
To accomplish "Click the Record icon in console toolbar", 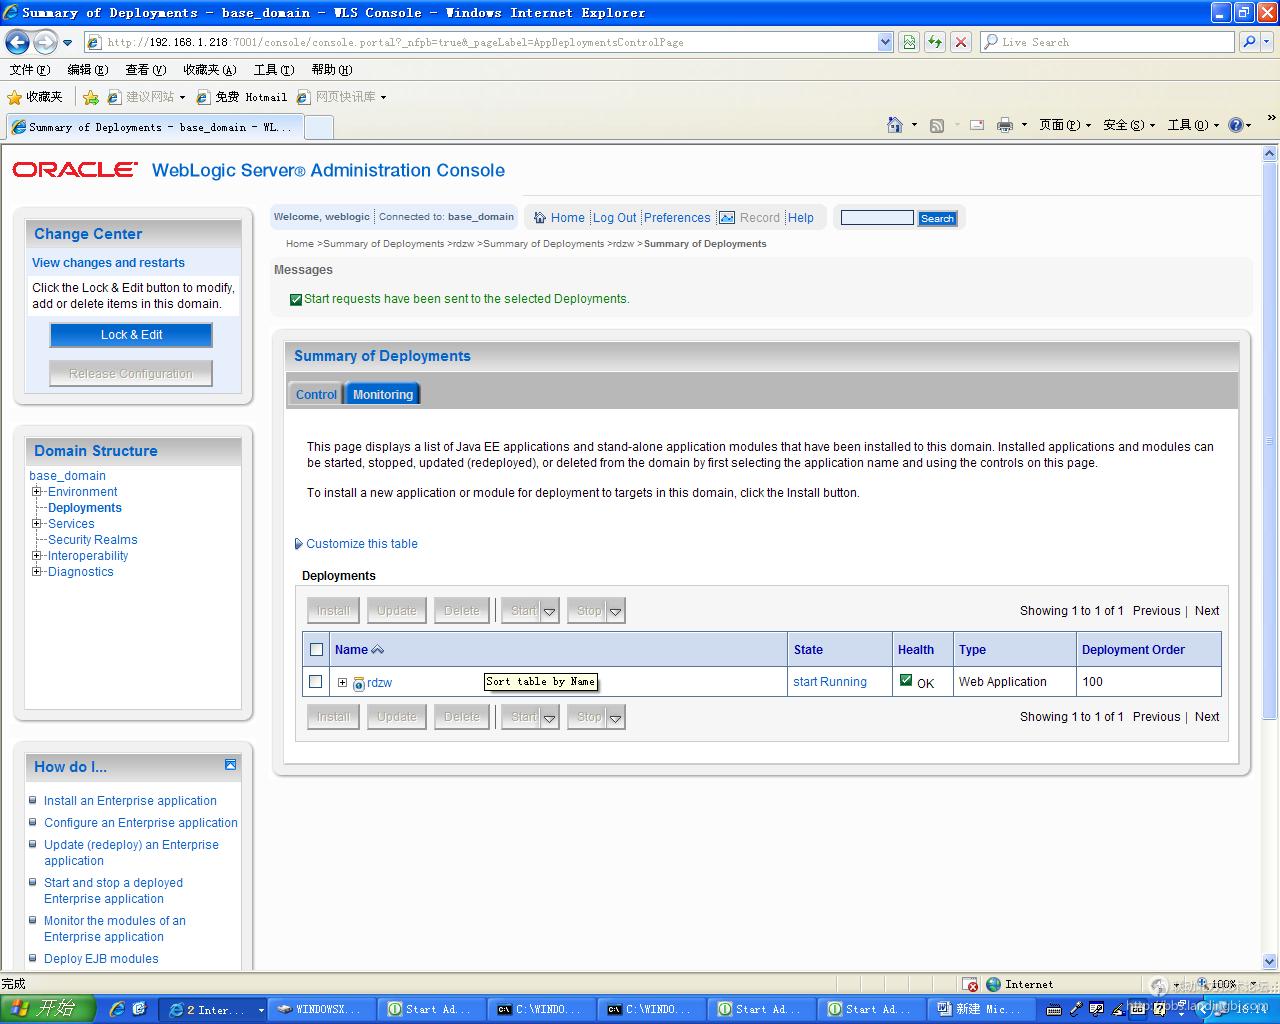I will point(727,218).
